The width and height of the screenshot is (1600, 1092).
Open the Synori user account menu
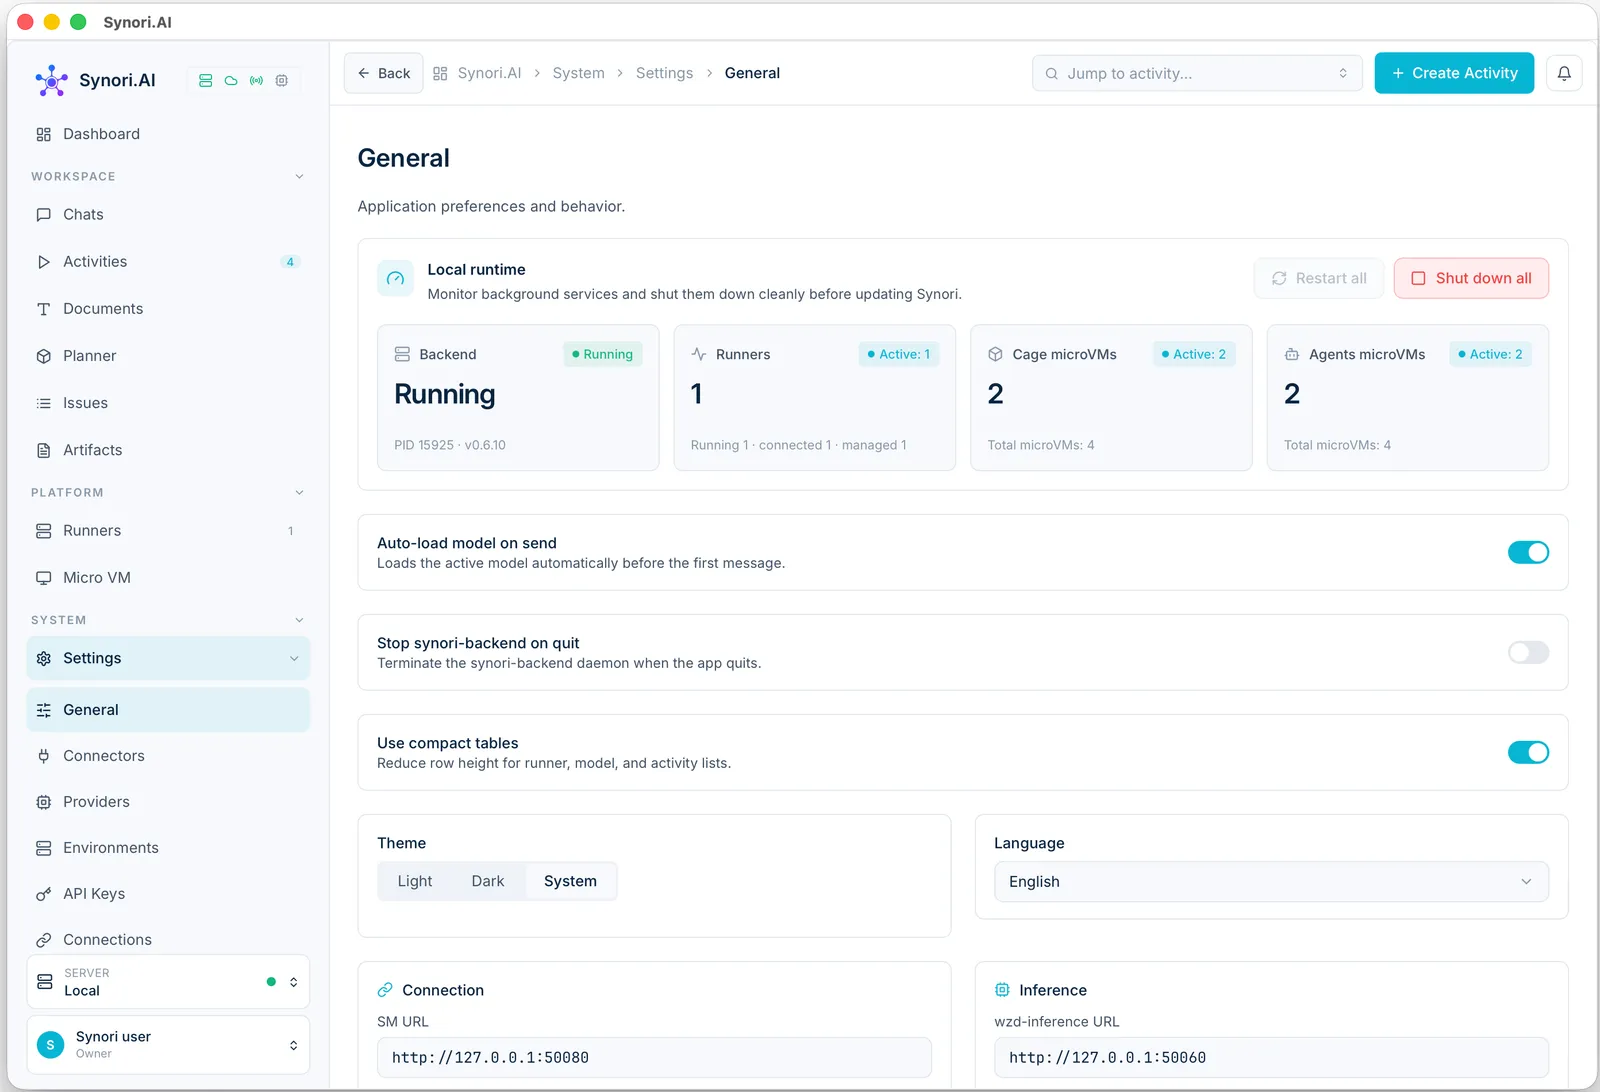pyautogui.click(x=168, y=1045)
